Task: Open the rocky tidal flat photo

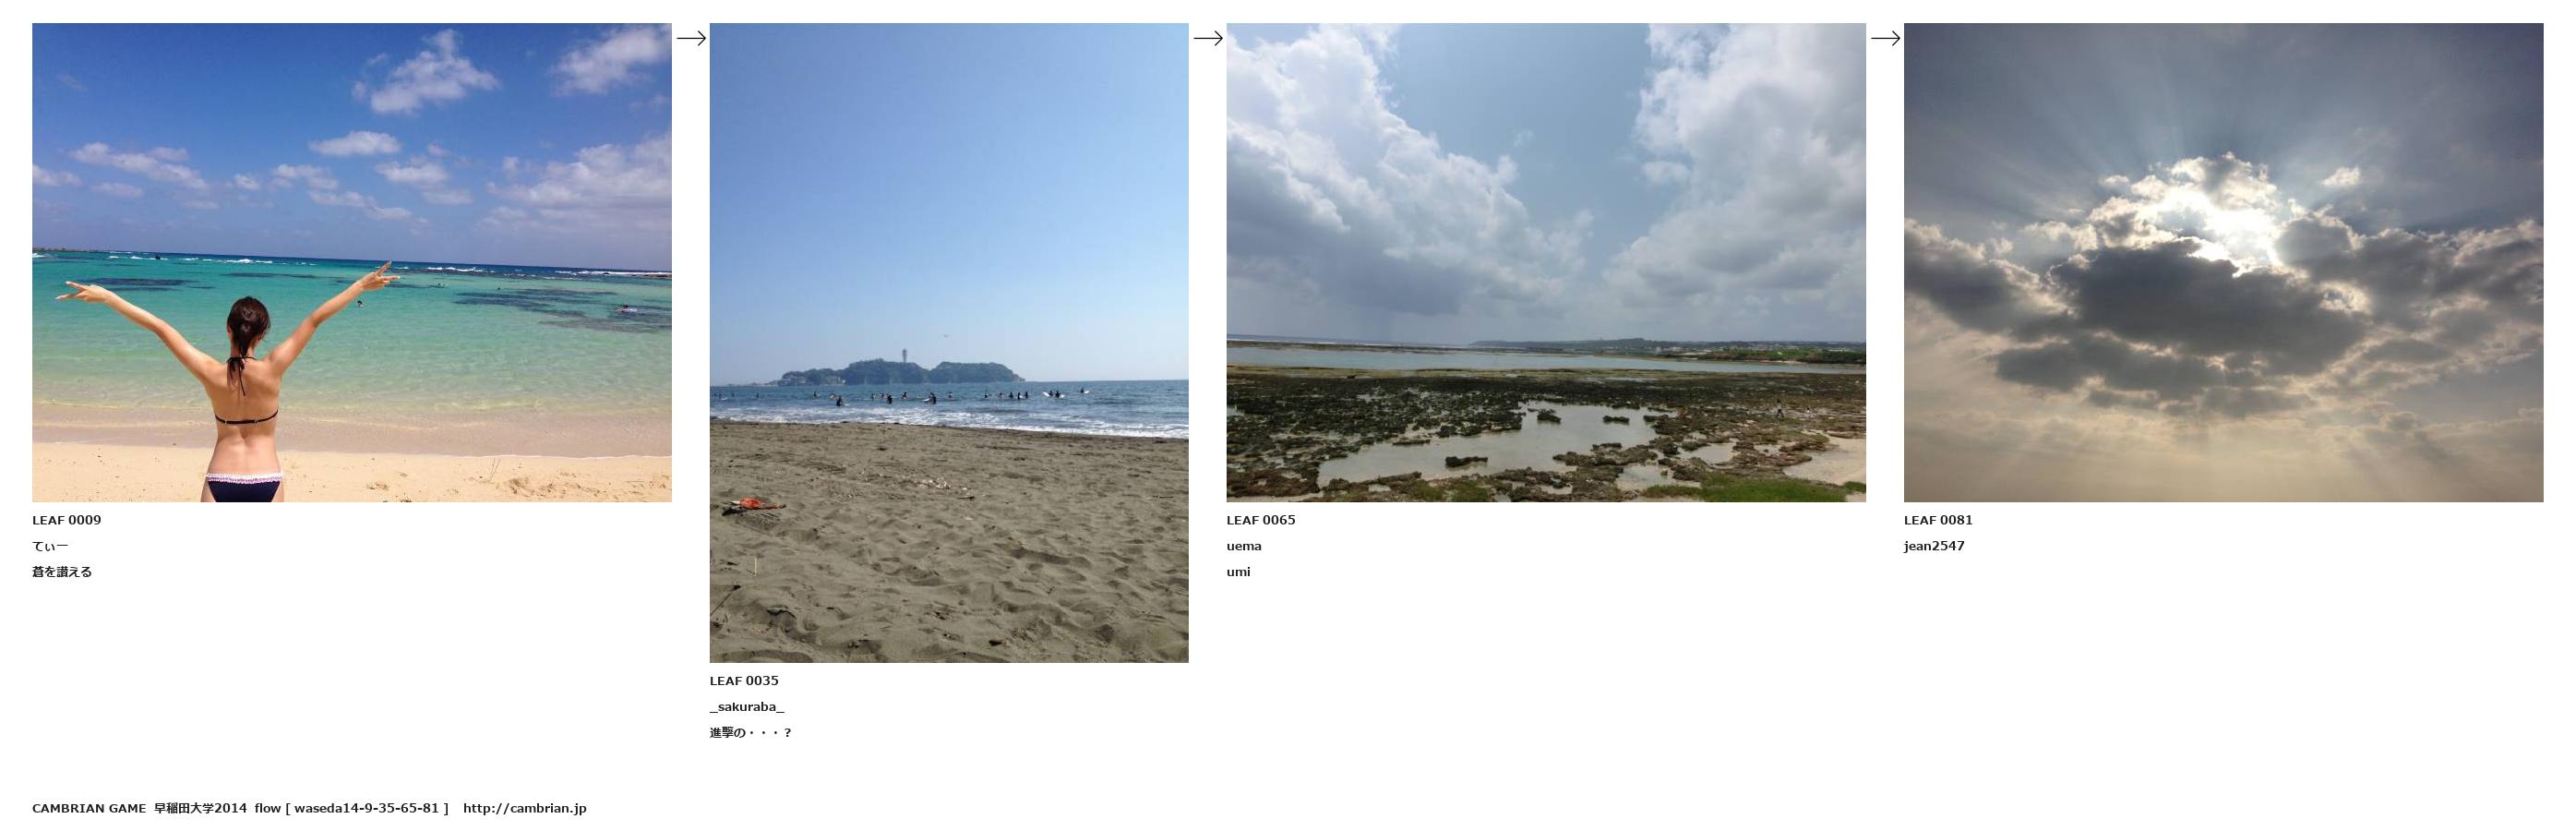Action: (x=1546, y=262)
